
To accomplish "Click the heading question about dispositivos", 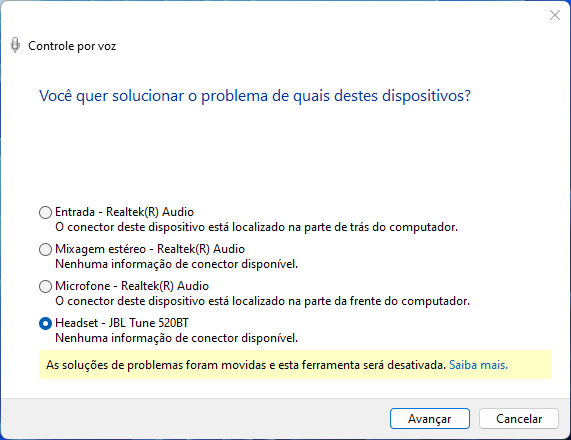I will click(255, 96).
